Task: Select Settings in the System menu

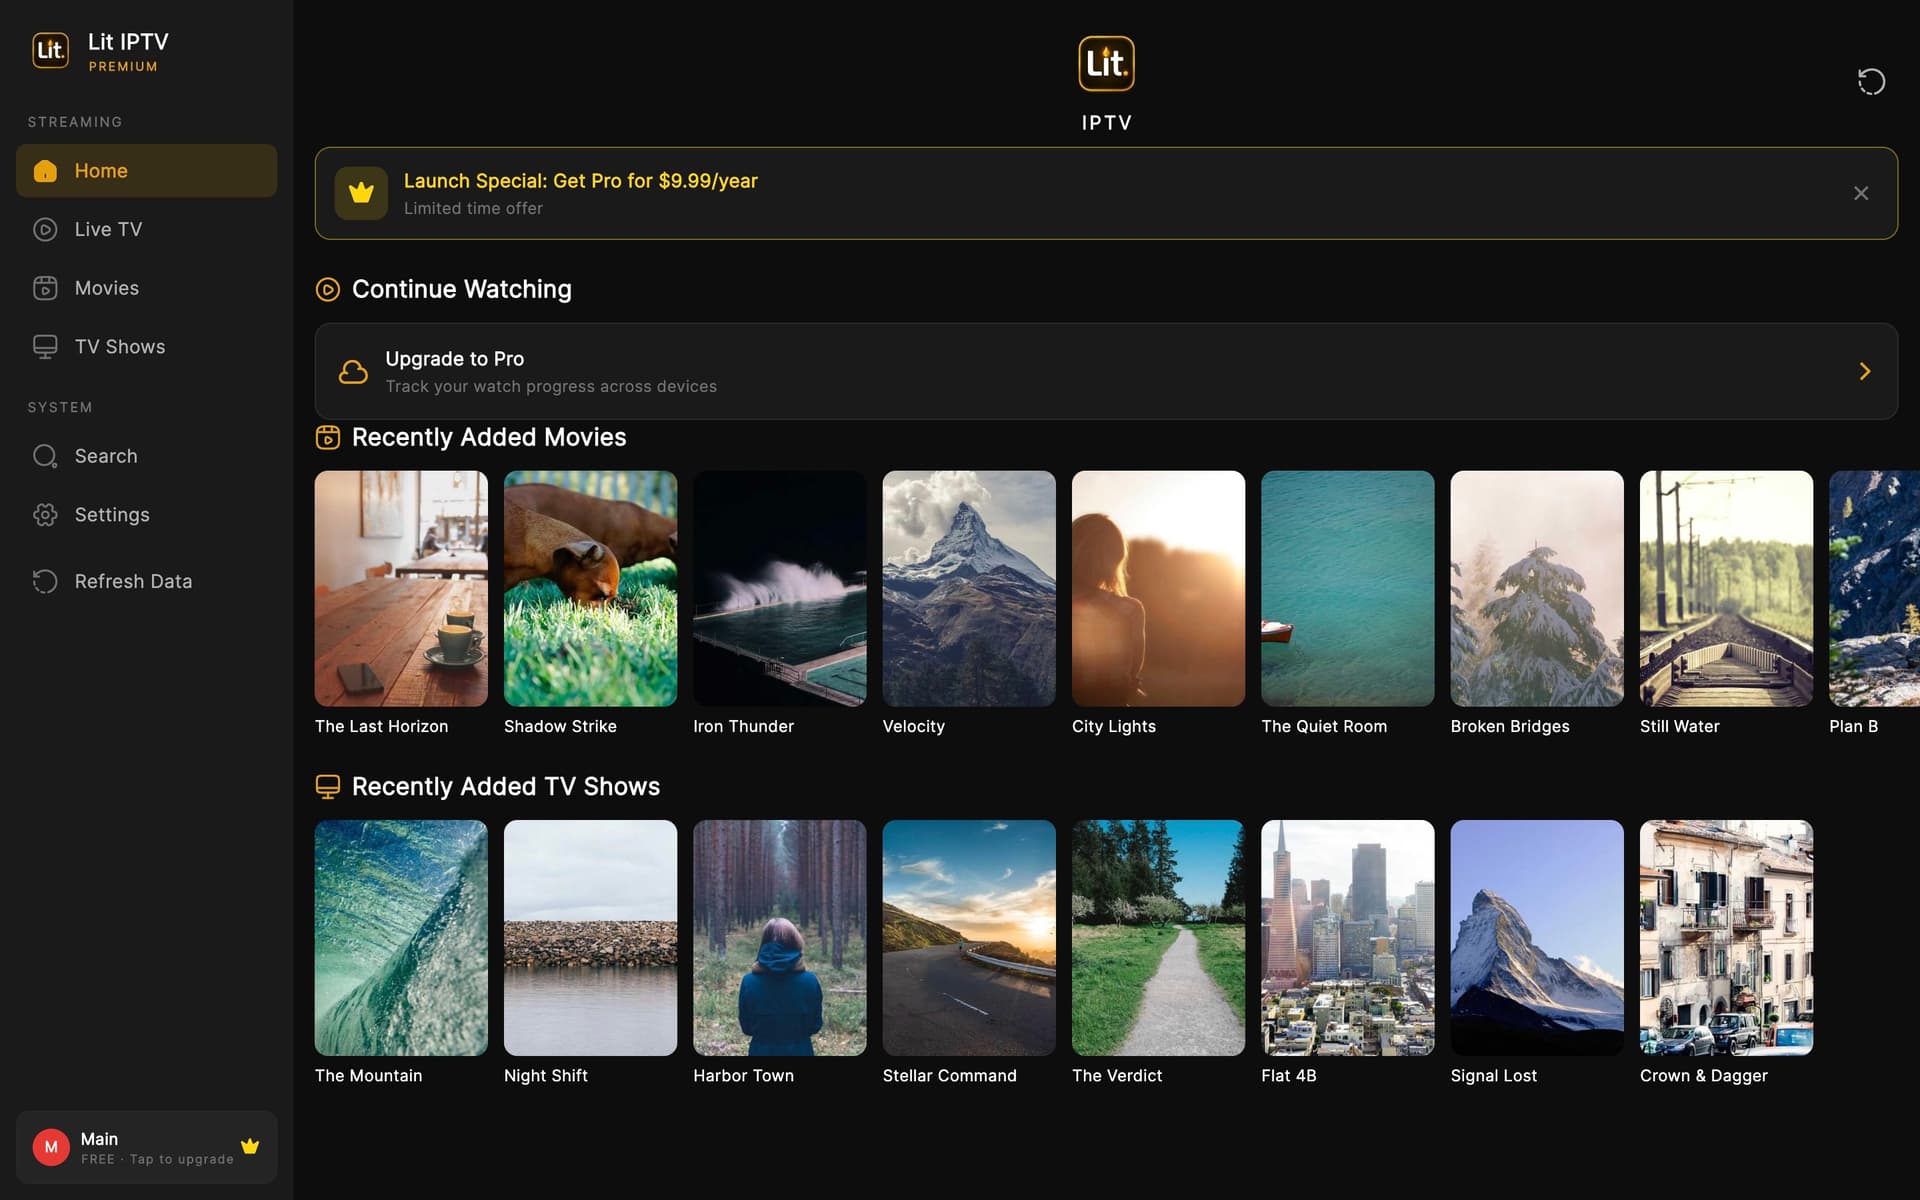Action: 111,514
